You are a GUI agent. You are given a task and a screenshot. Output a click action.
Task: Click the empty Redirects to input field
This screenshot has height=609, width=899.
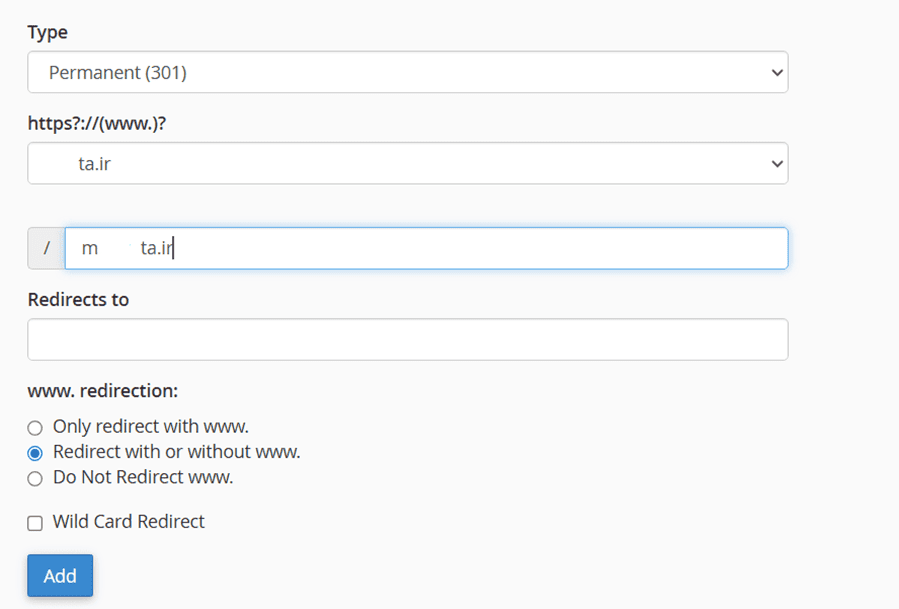(x=407, y=340)
